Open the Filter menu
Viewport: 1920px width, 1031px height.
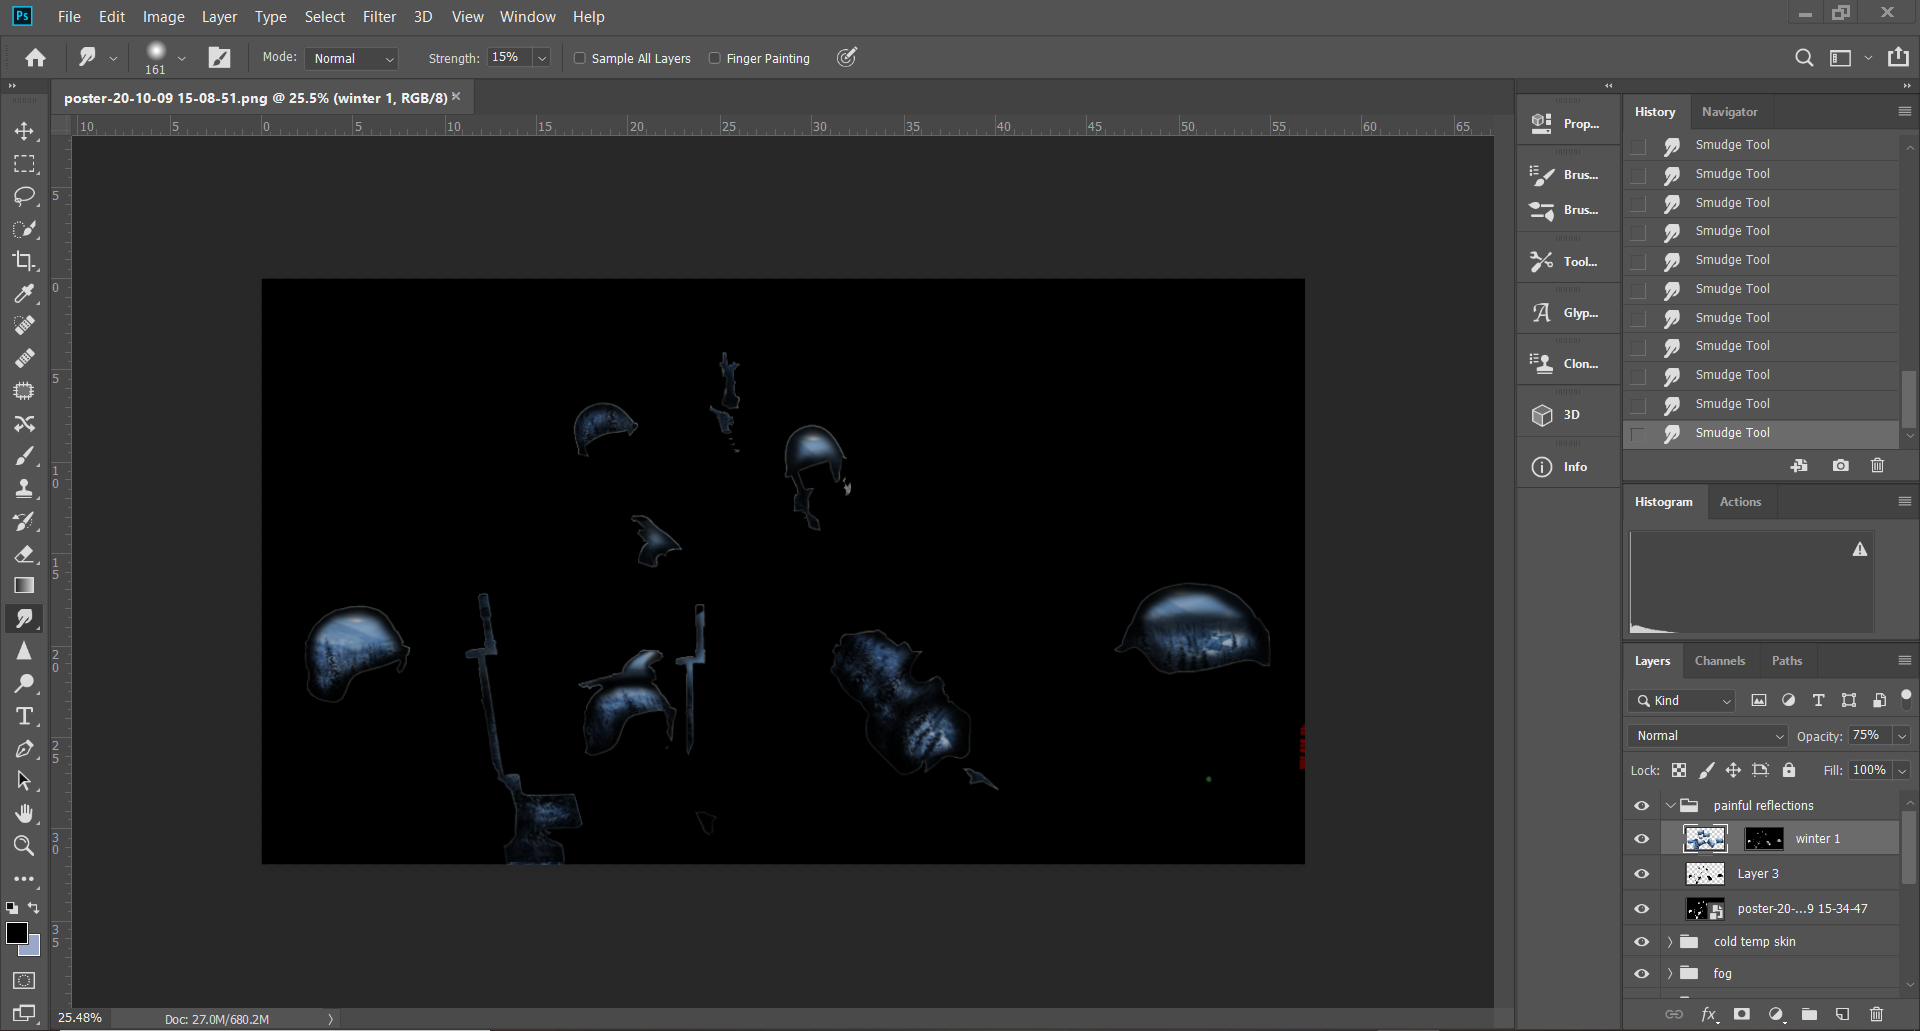379,17
